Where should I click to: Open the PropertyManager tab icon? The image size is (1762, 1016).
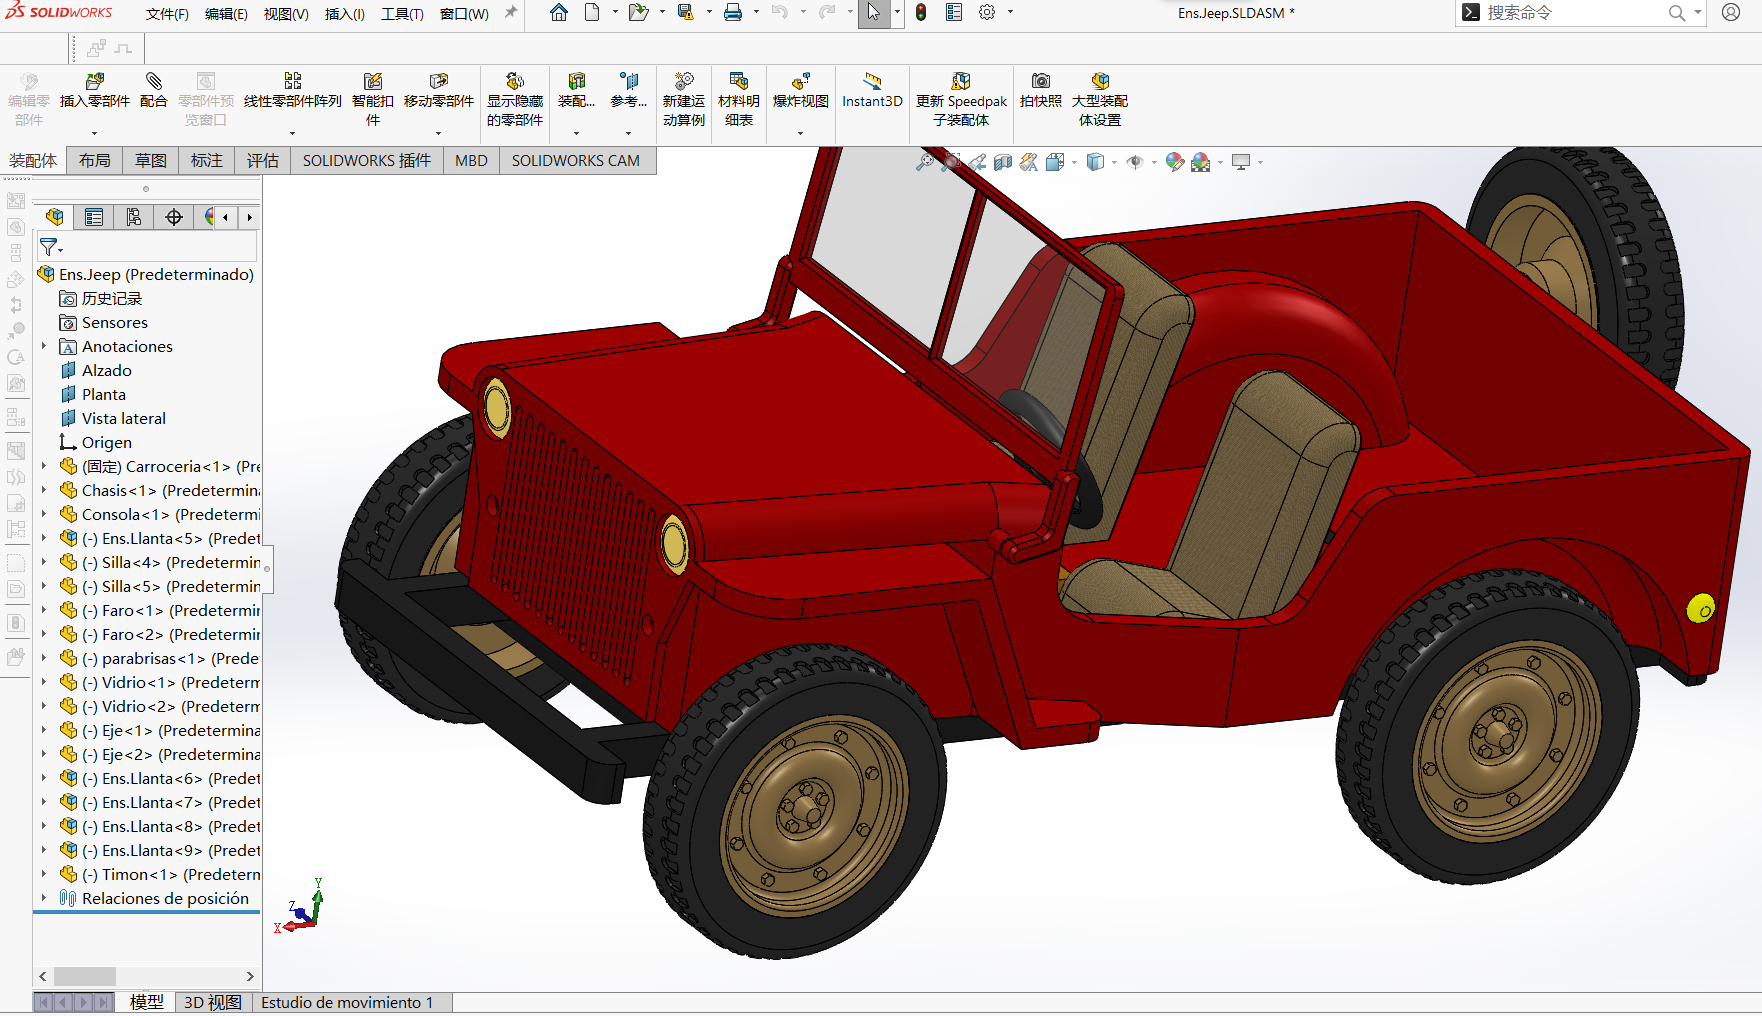click(94, 217)
